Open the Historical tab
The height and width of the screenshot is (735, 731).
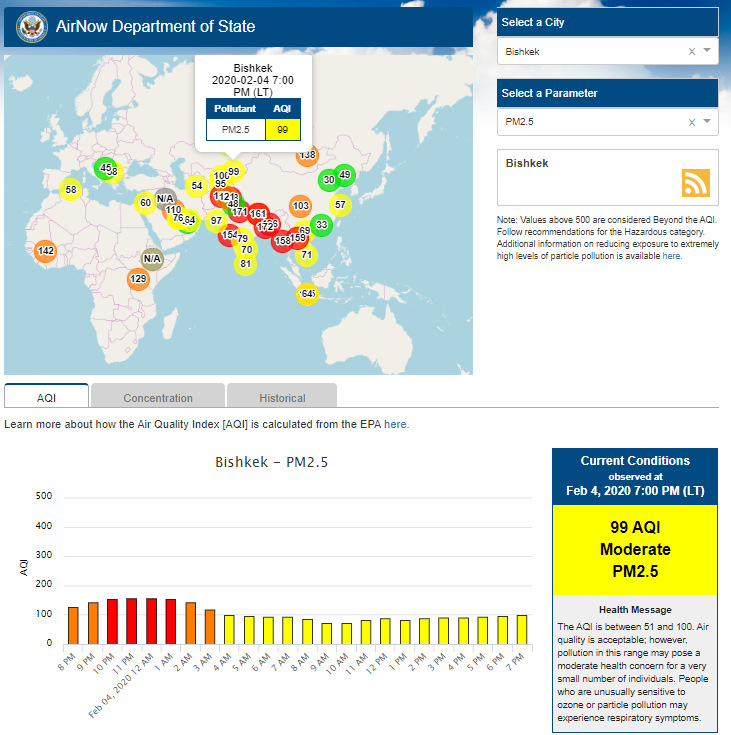[x=282, y=397]
